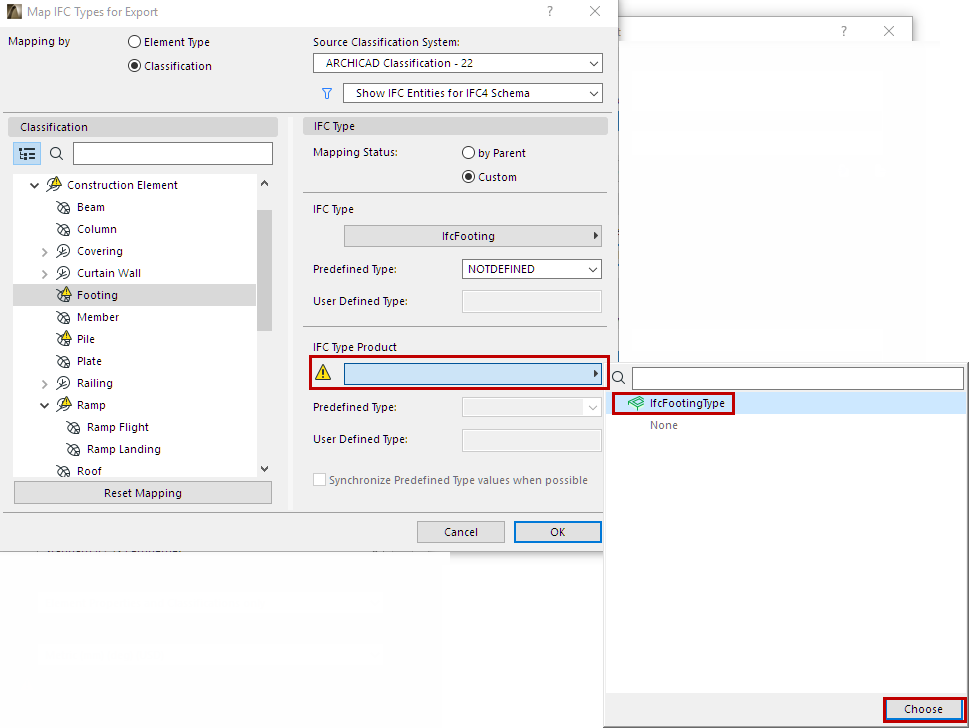This screenshot has height=728, width=970.
Task: Open the Show IFC Entities schema dropdown
Action: coord(473,93)
